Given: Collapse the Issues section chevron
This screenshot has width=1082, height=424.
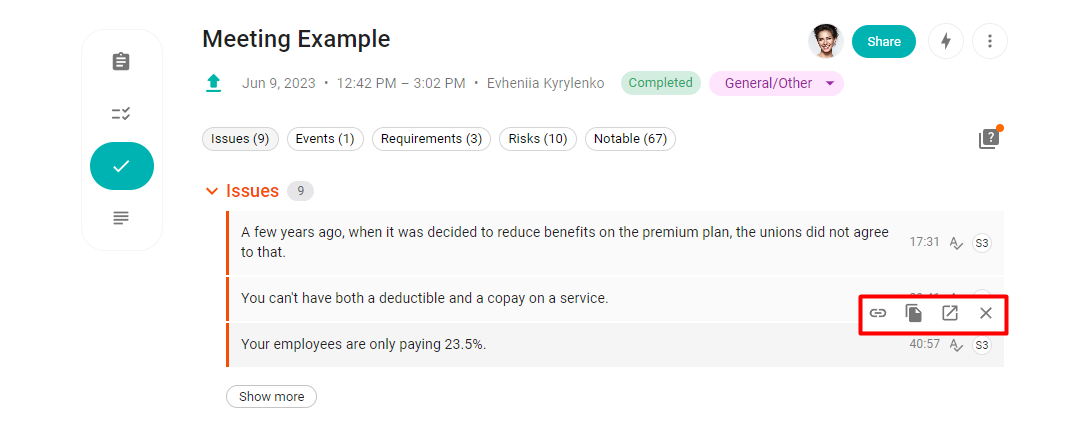Looking at the screenshot, I should point(212,191).
